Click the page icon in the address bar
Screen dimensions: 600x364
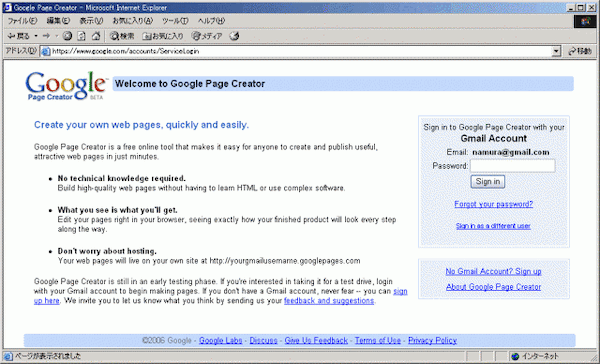46,51
